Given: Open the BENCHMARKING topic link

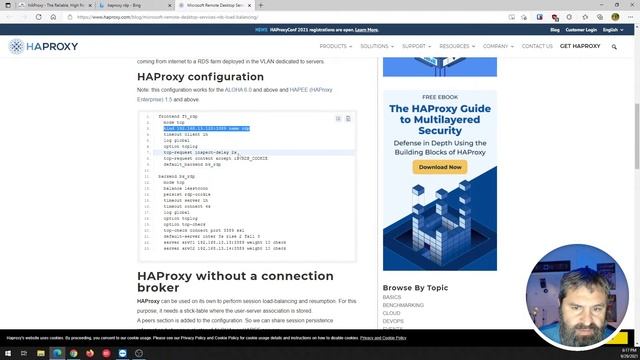Looking at the screenshot, I should 403,305.
